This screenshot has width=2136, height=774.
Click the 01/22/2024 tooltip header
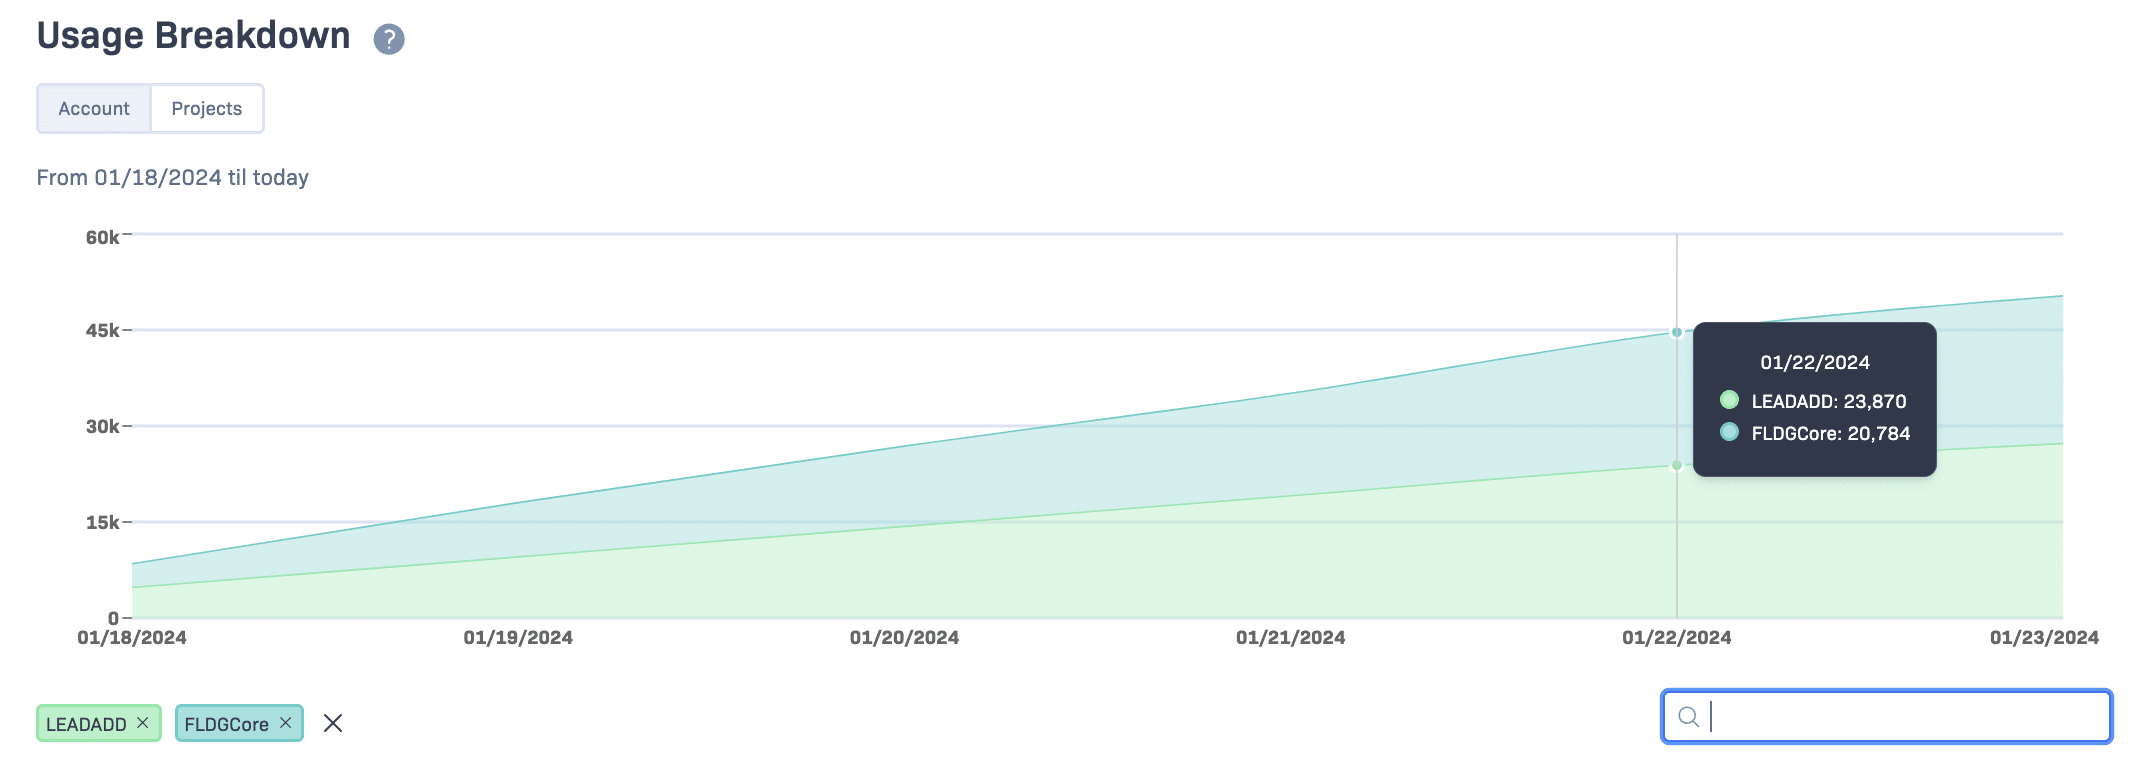point(1814,362)
